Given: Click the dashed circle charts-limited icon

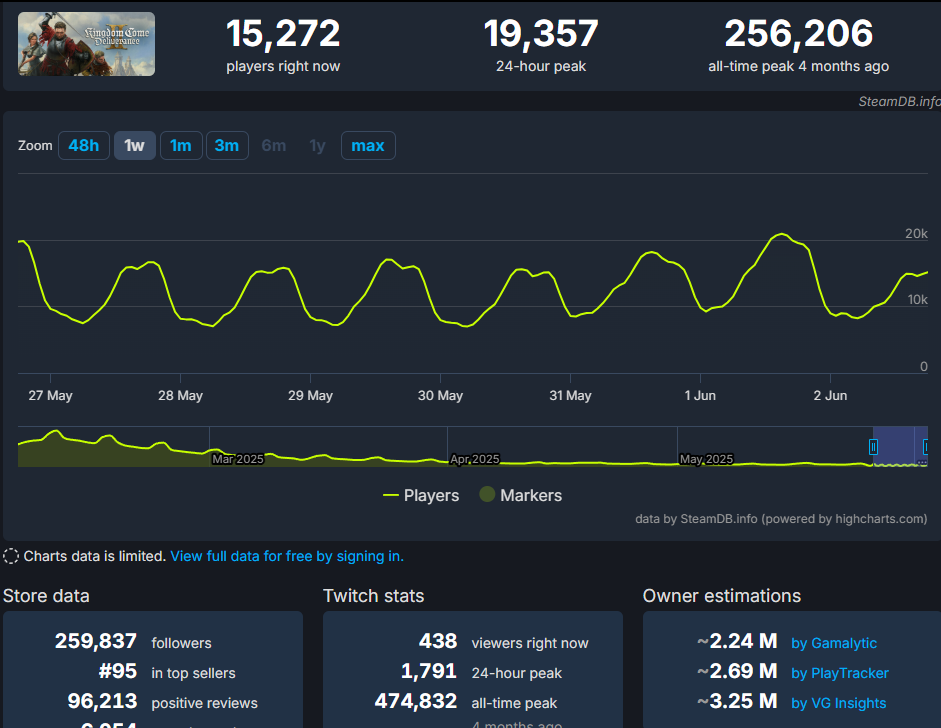Looking at the screenshot, I should click(x=11, y=556).
